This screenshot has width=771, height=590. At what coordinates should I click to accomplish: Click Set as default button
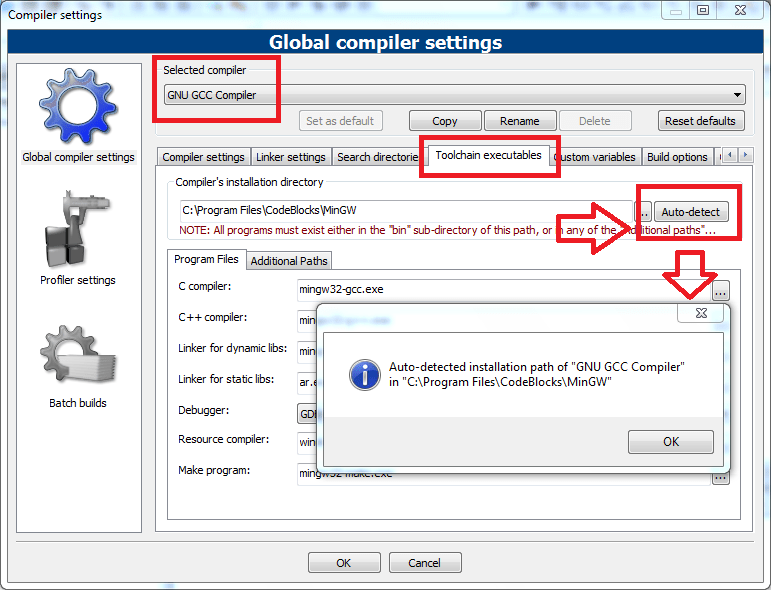[x=340, y=121]
